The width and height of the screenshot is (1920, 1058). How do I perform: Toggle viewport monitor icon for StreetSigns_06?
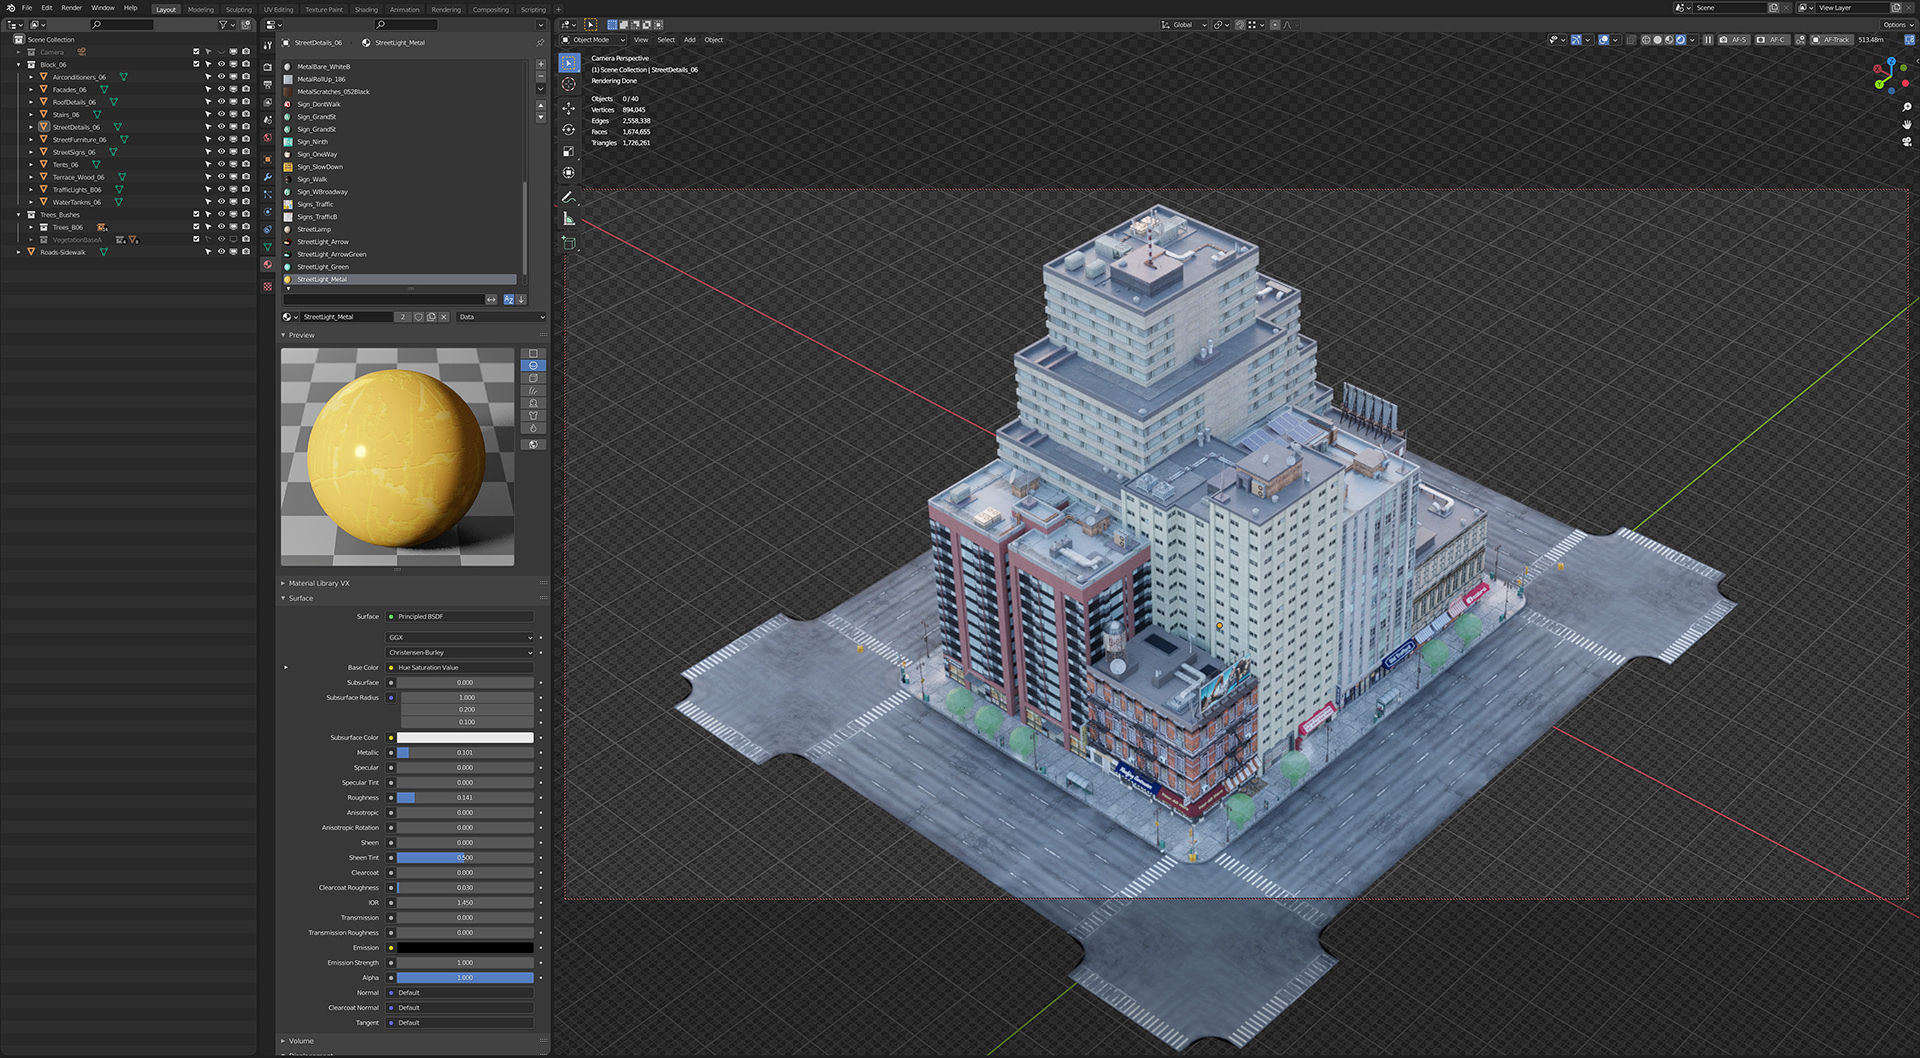click(x=233, y=152)
